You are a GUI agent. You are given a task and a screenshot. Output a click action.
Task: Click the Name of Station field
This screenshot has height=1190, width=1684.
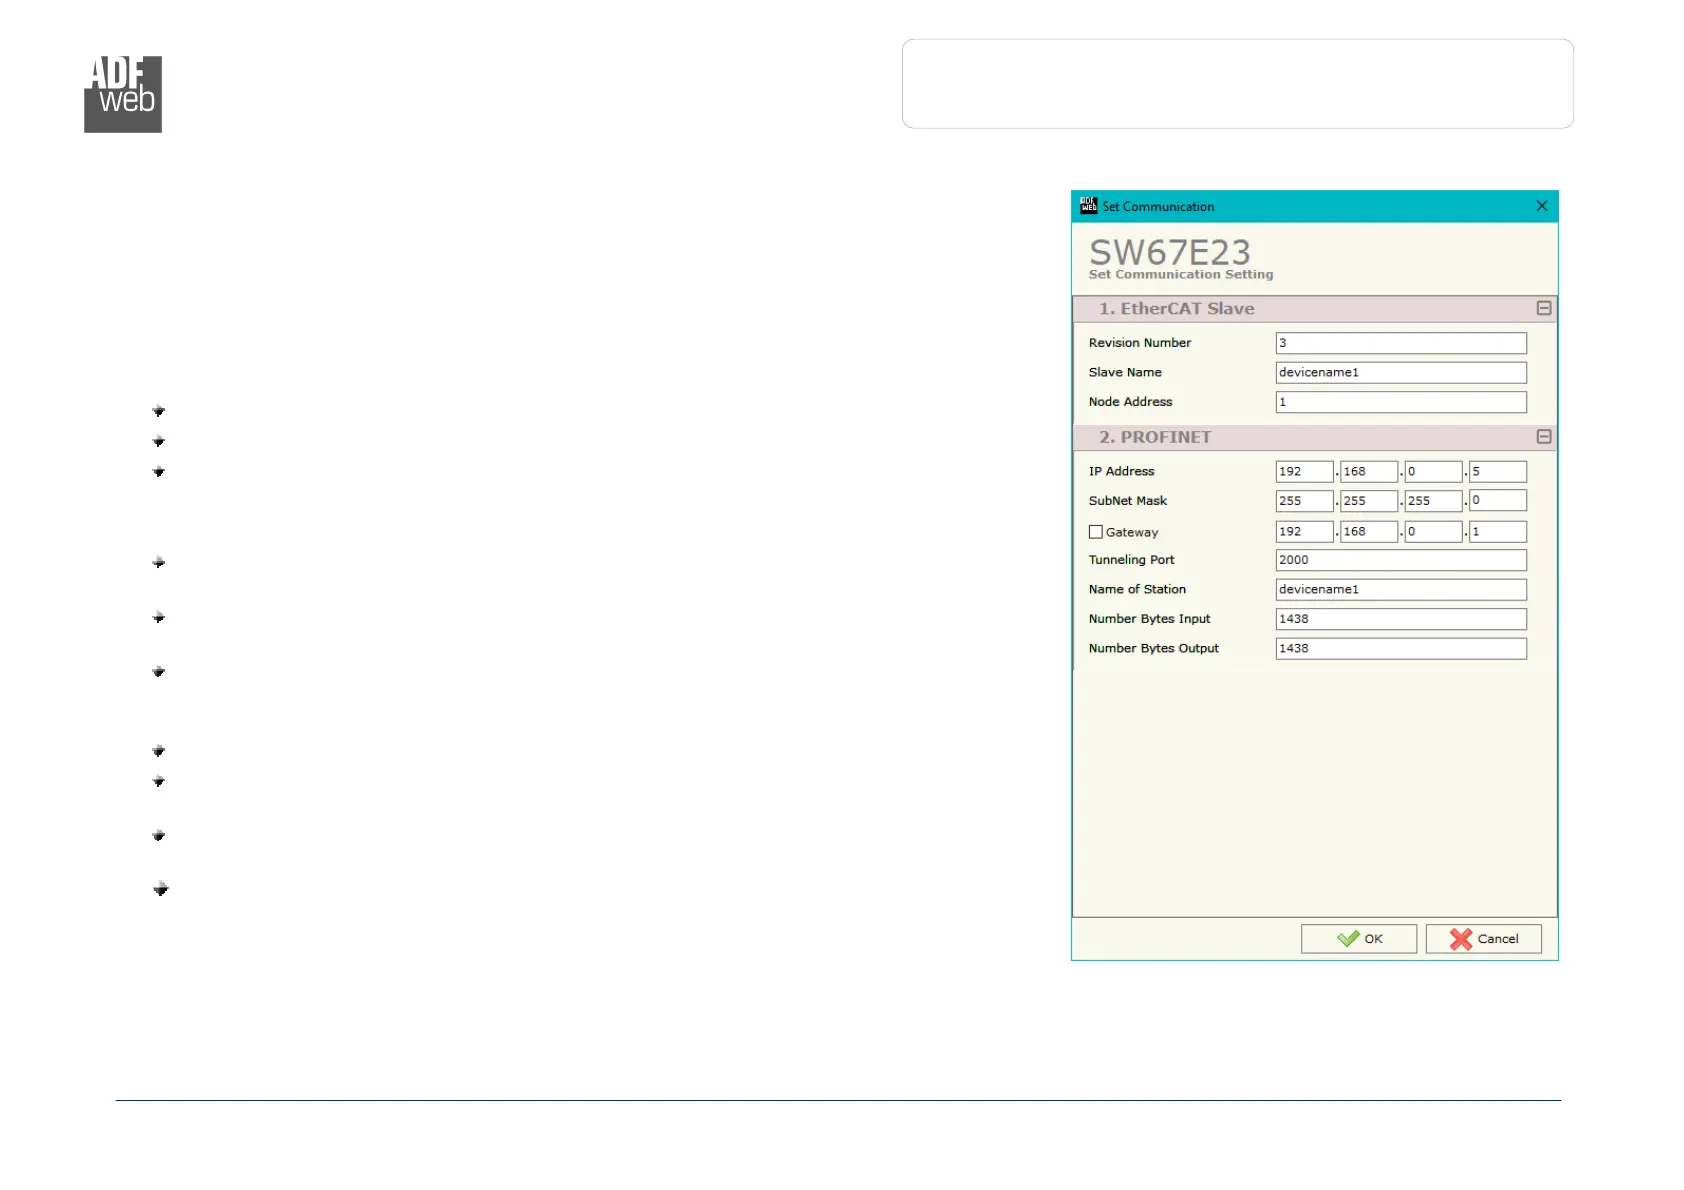pyautogui.click(x=1400, y=590)
